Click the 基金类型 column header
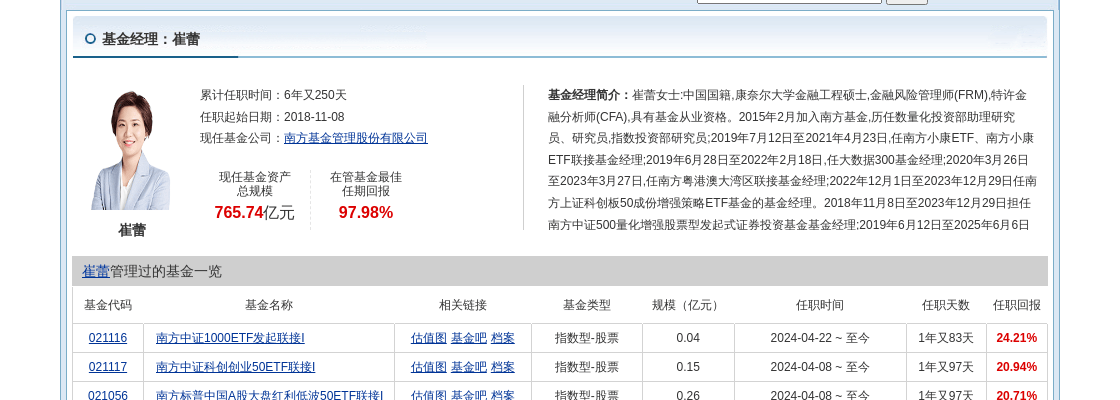Viewport: 1120px width, 400px height. click(x=587, y=305)
